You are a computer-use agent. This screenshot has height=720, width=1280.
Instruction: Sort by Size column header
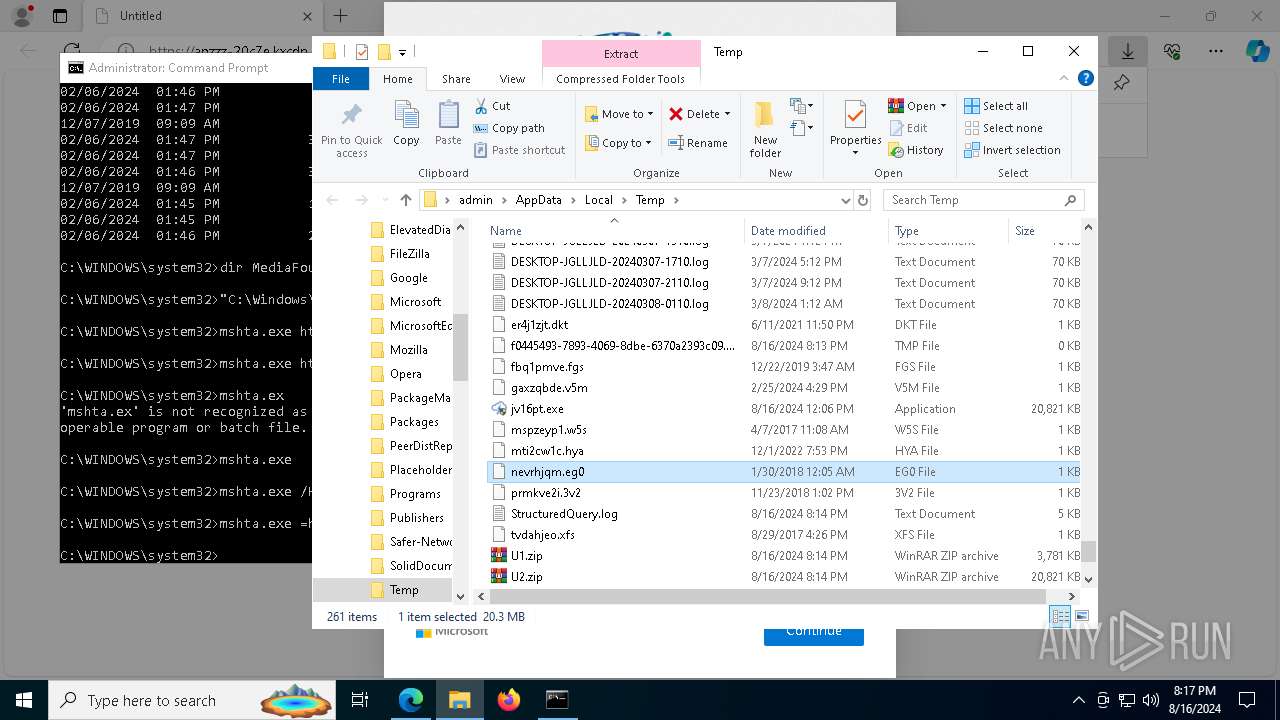[x=1044, y=230]
